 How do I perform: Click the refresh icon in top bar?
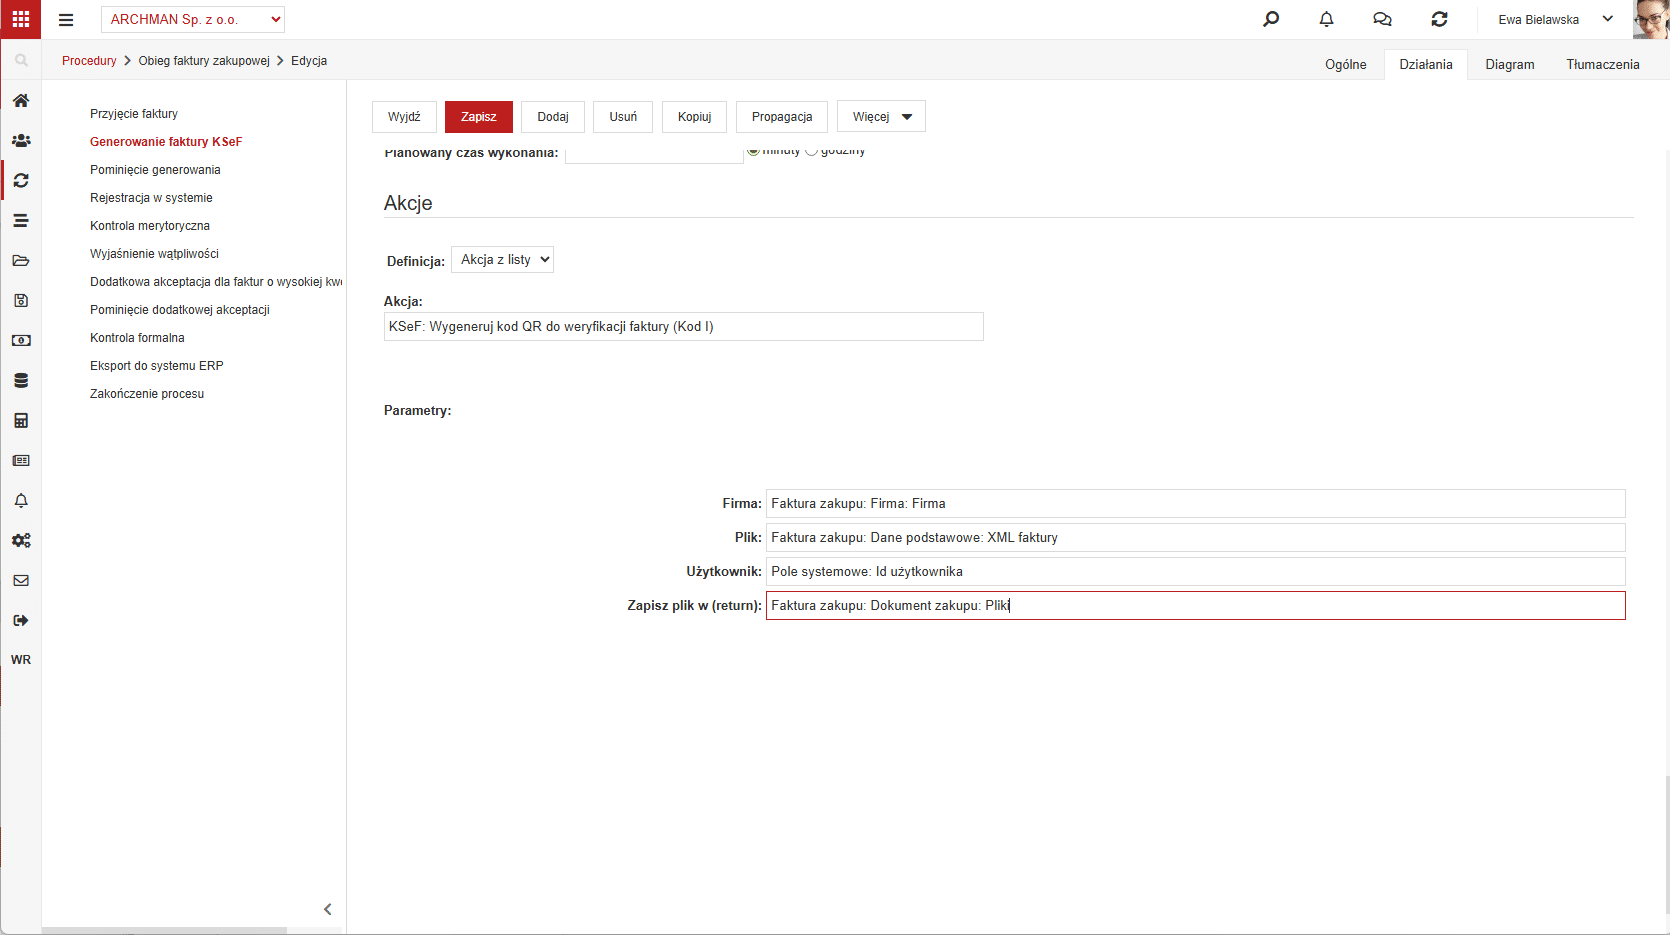click(x=1439, y=19)
